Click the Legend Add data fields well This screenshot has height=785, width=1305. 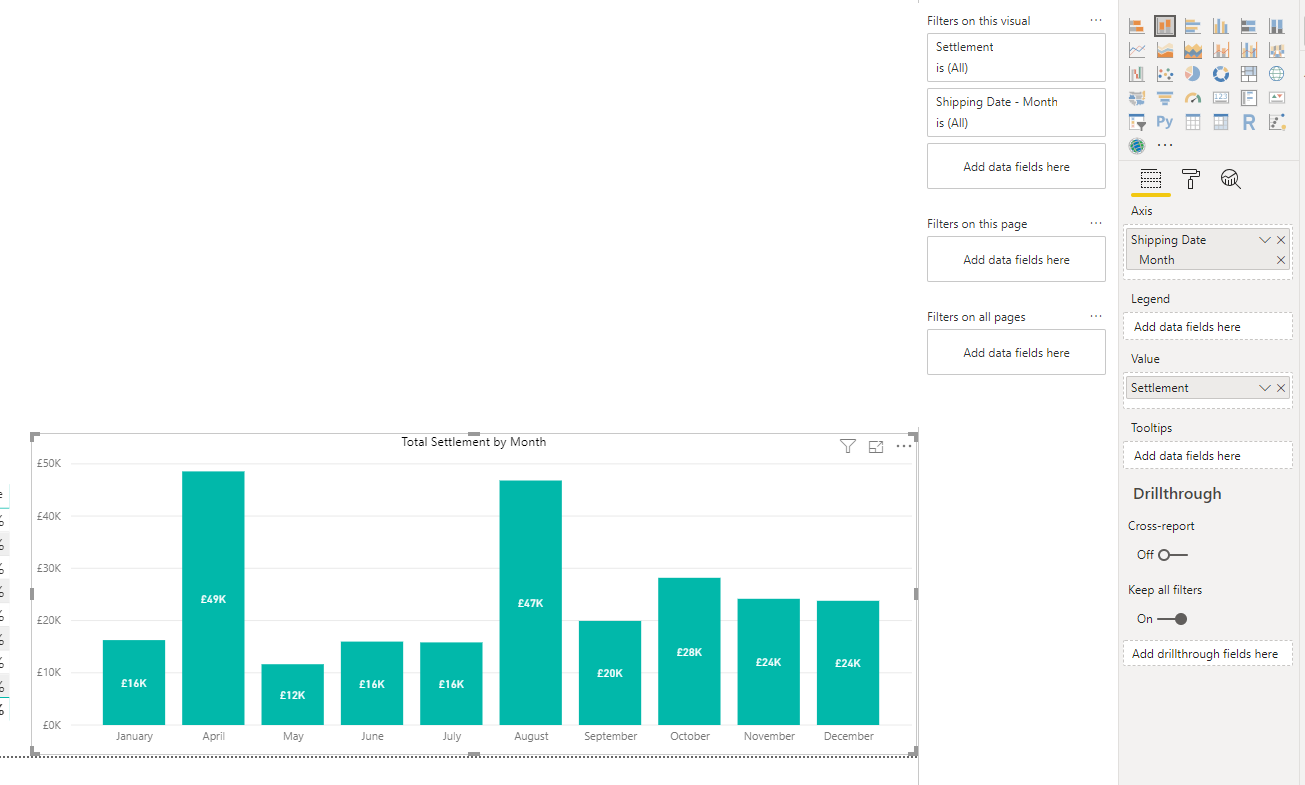pyautogui.click(x=1207, y=327)
